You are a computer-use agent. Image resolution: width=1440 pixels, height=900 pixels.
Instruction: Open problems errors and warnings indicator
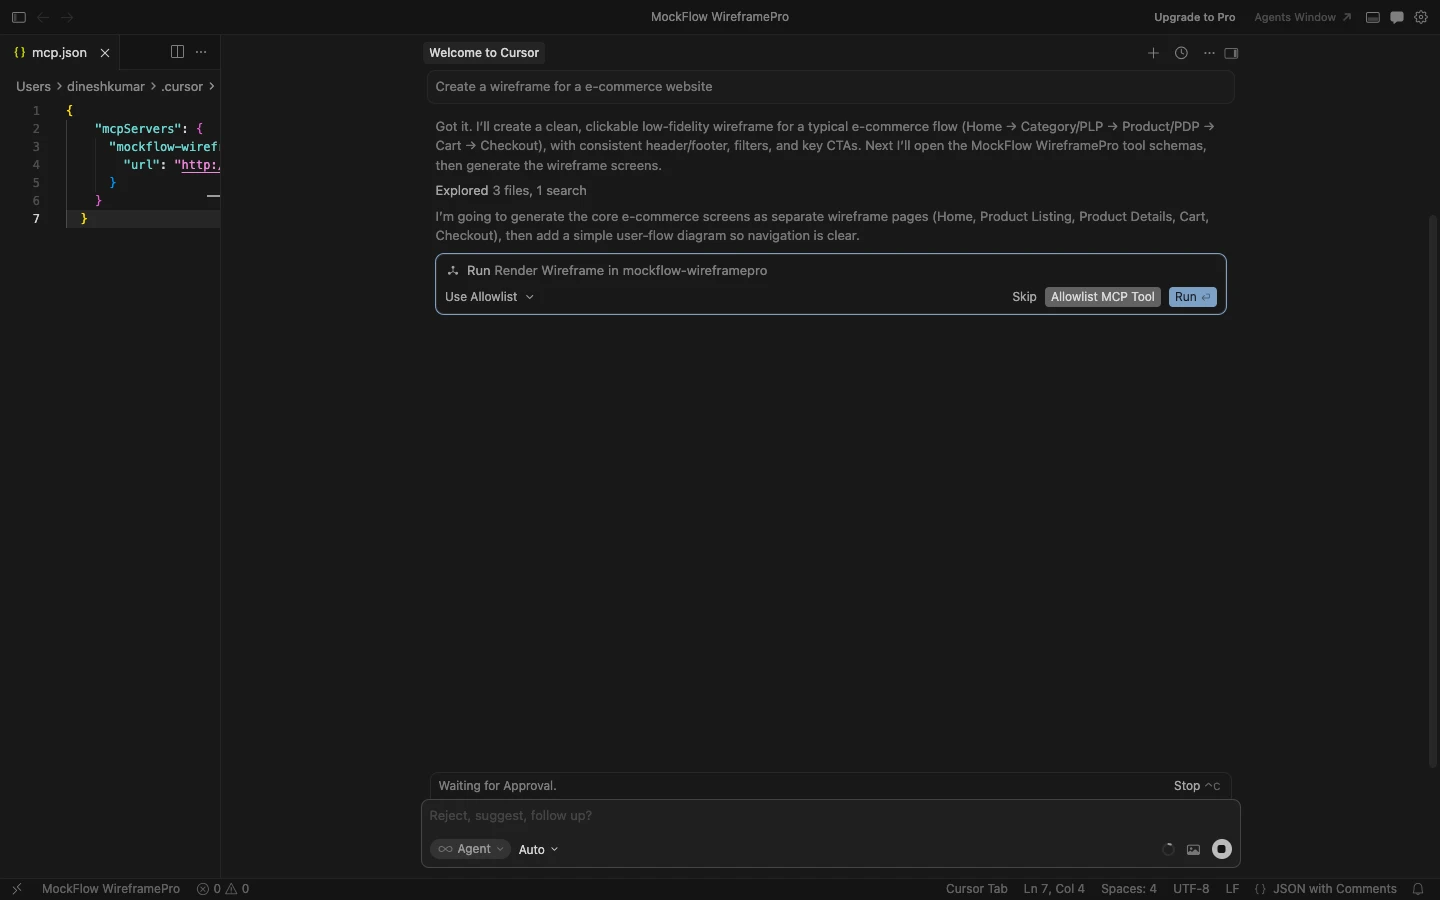(223, 889)
